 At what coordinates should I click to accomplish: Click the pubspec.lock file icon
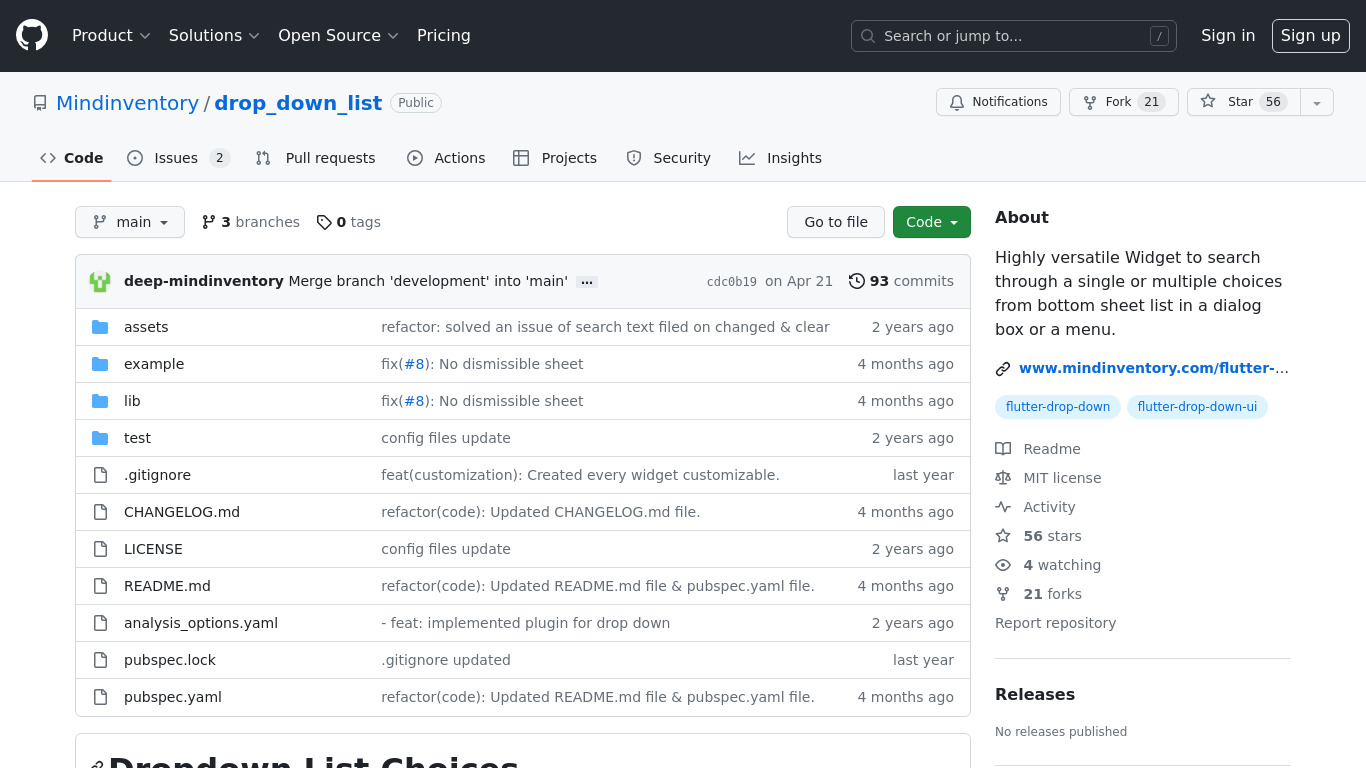click(100, 660)
